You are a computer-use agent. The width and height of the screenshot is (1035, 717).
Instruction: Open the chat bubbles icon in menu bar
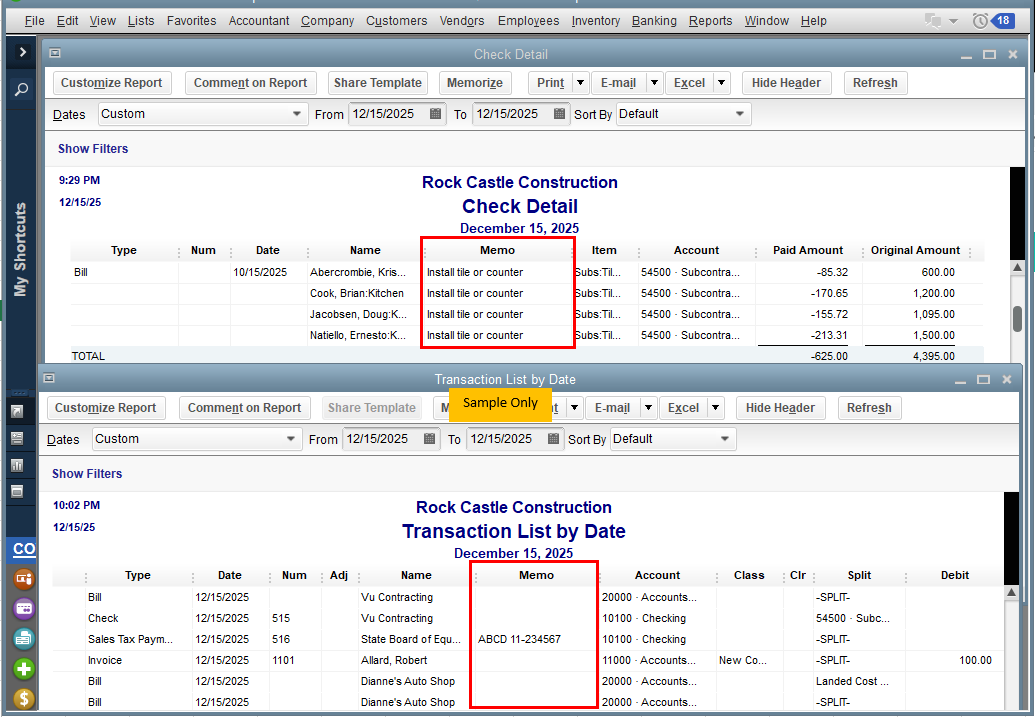point(933,20)
